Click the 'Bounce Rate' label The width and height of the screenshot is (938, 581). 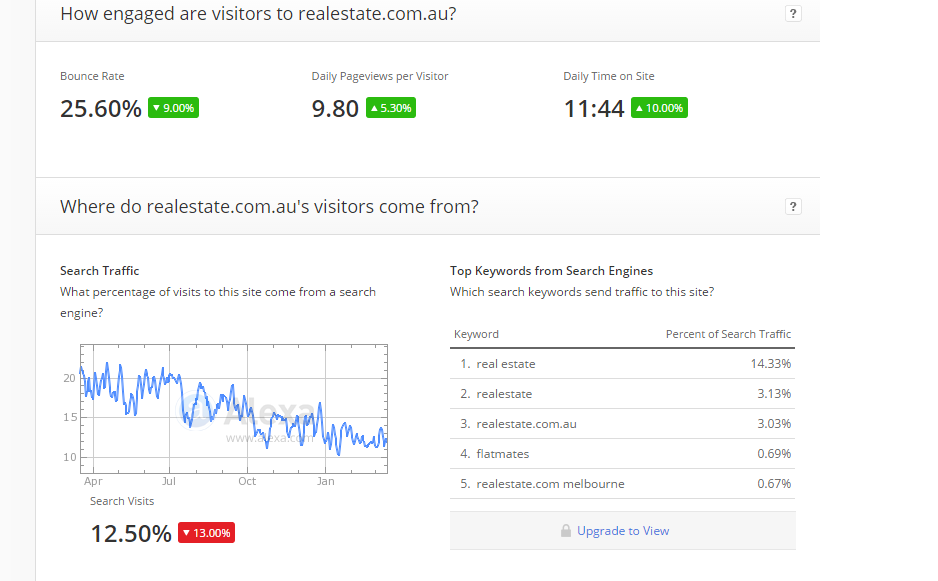click(x=92, y=76)
